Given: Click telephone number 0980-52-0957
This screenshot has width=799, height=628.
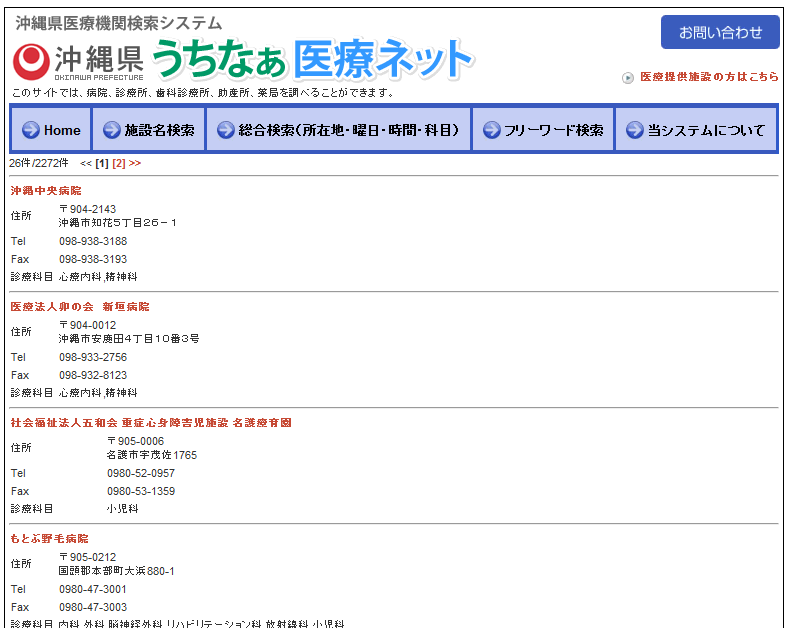Looking at the screenshot, I should pos(141,473).
